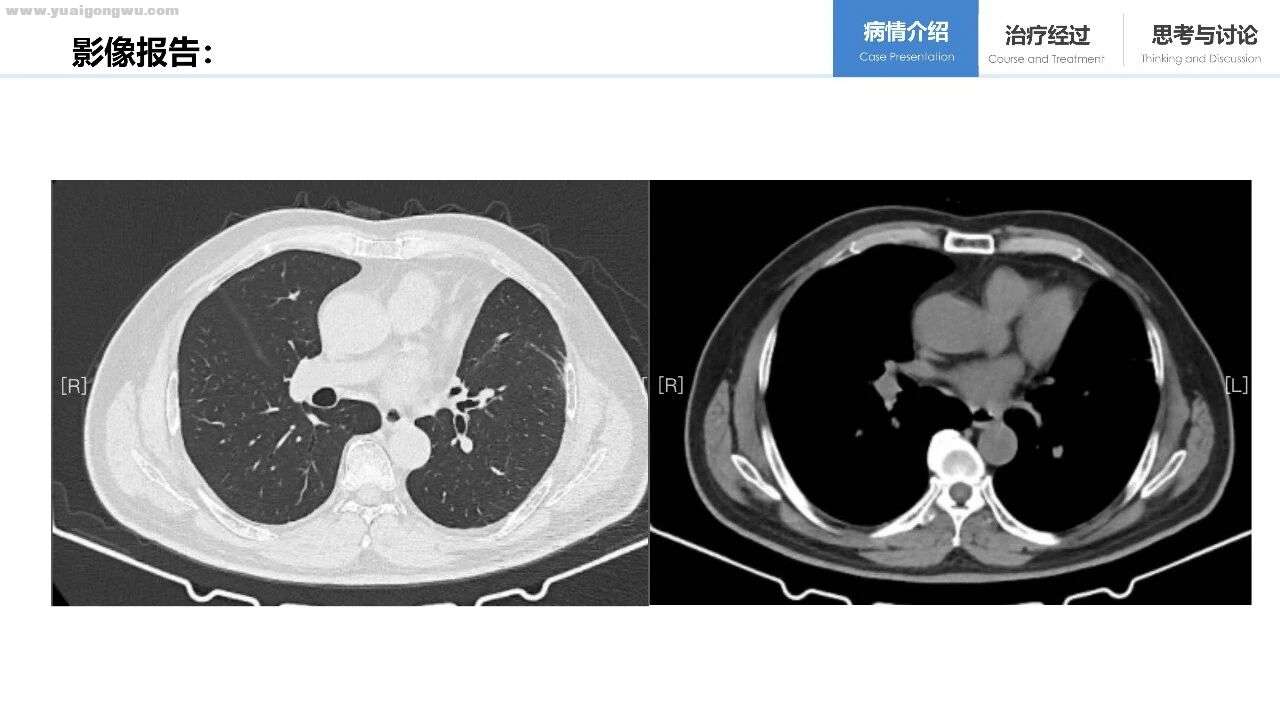Viewport: 1280px width, 720px height.
Task: Click the Thinking and Discussion English subtitle
Action: (x=1201, y=59)
